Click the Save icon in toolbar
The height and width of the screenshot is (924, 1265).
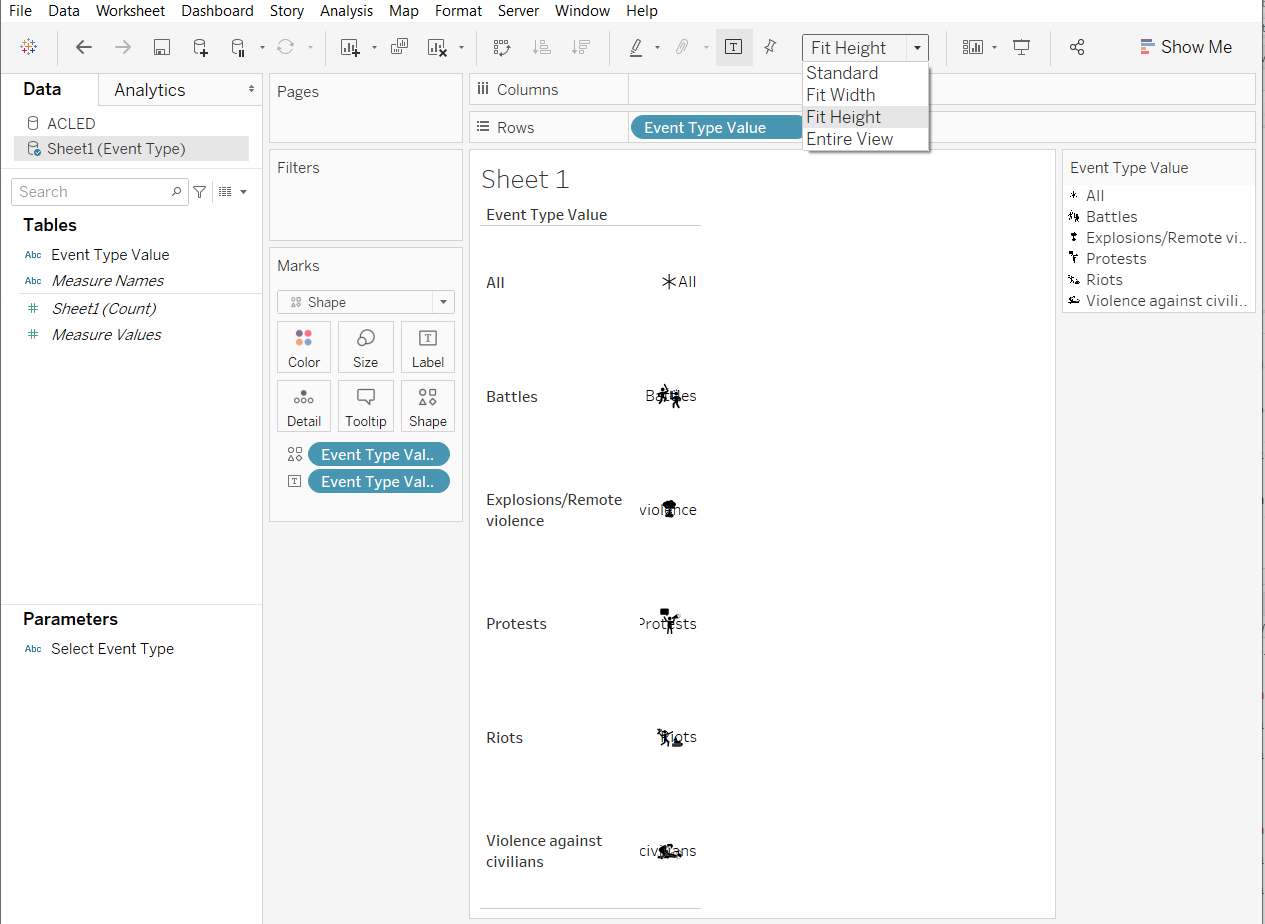click(x=161, y=47)
